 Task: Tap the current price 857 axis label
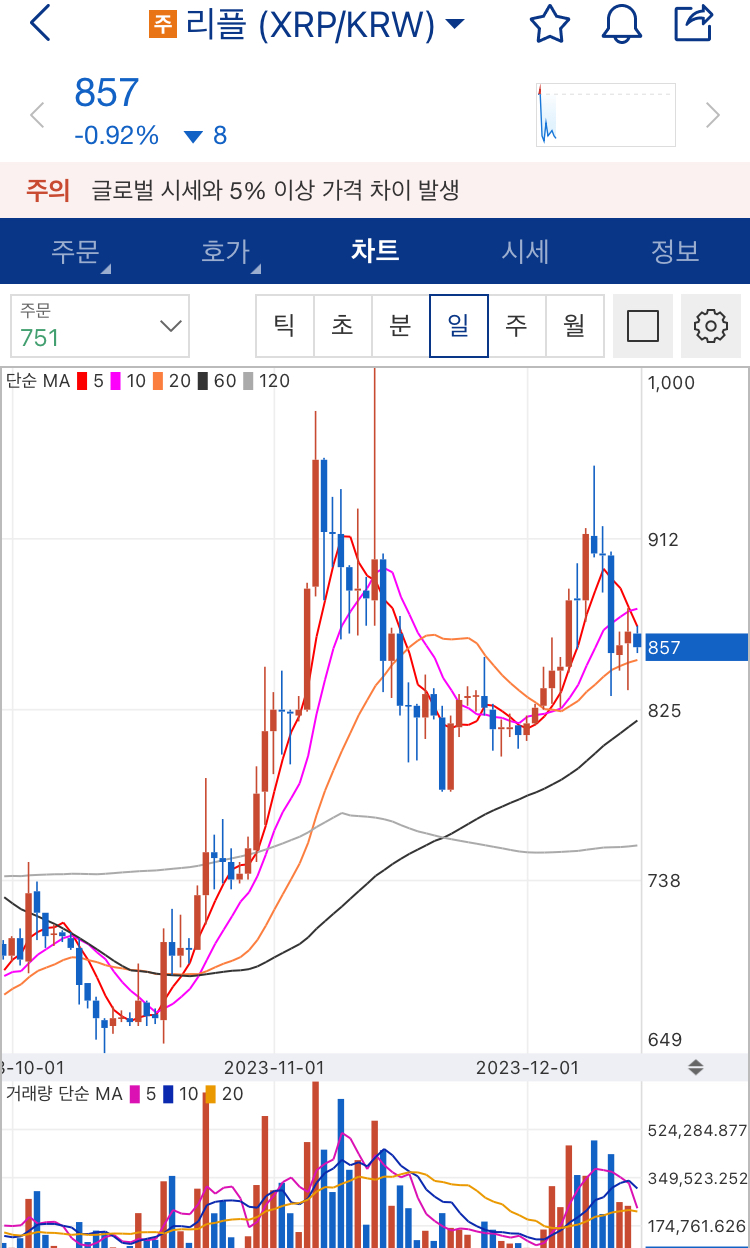tap(696, 647)
